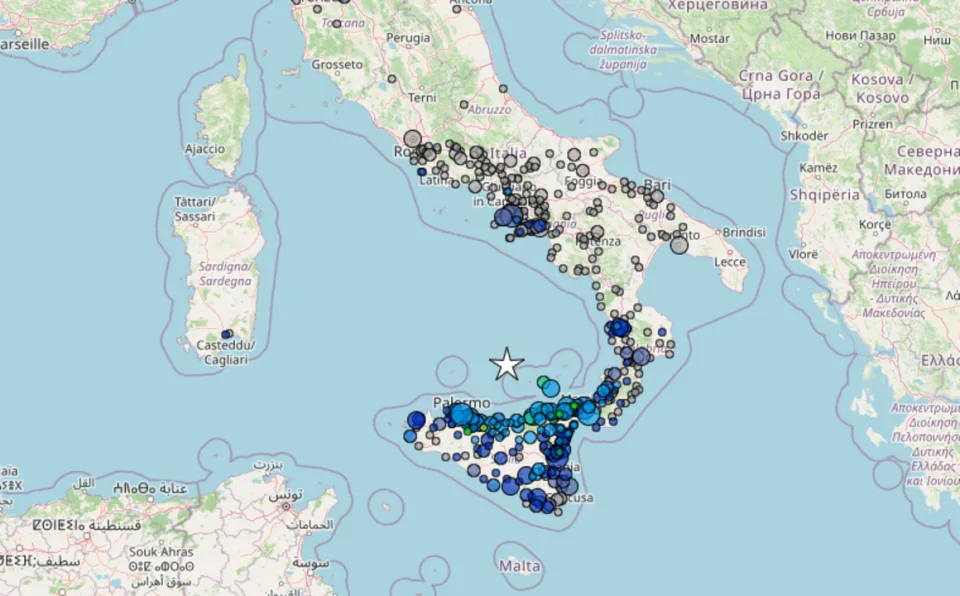Click the Shqipëria country label
The height and width of the screenshot is (596, 960).
(x=824, y=195)
